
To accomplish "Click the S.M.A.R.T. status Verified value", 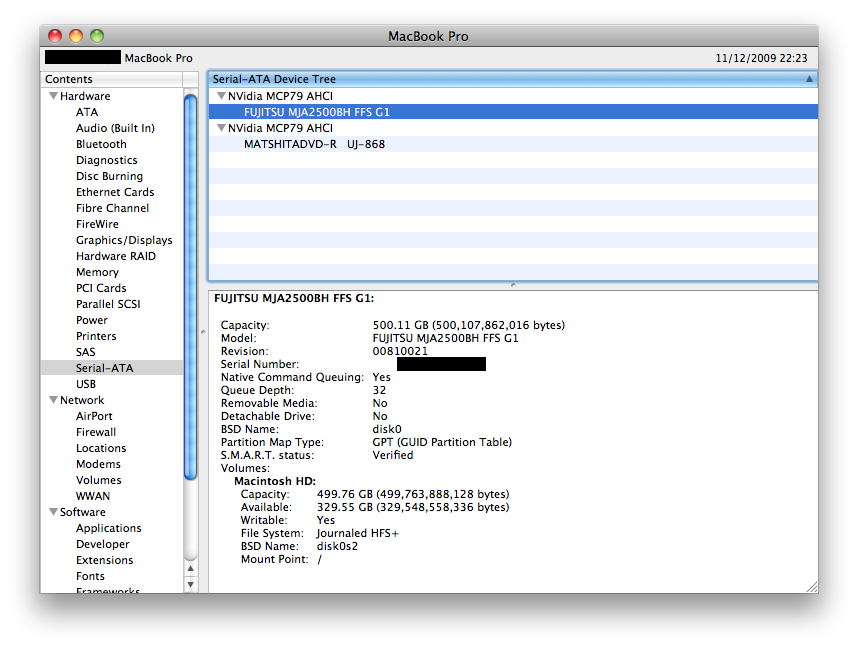I will pos(393,455).
